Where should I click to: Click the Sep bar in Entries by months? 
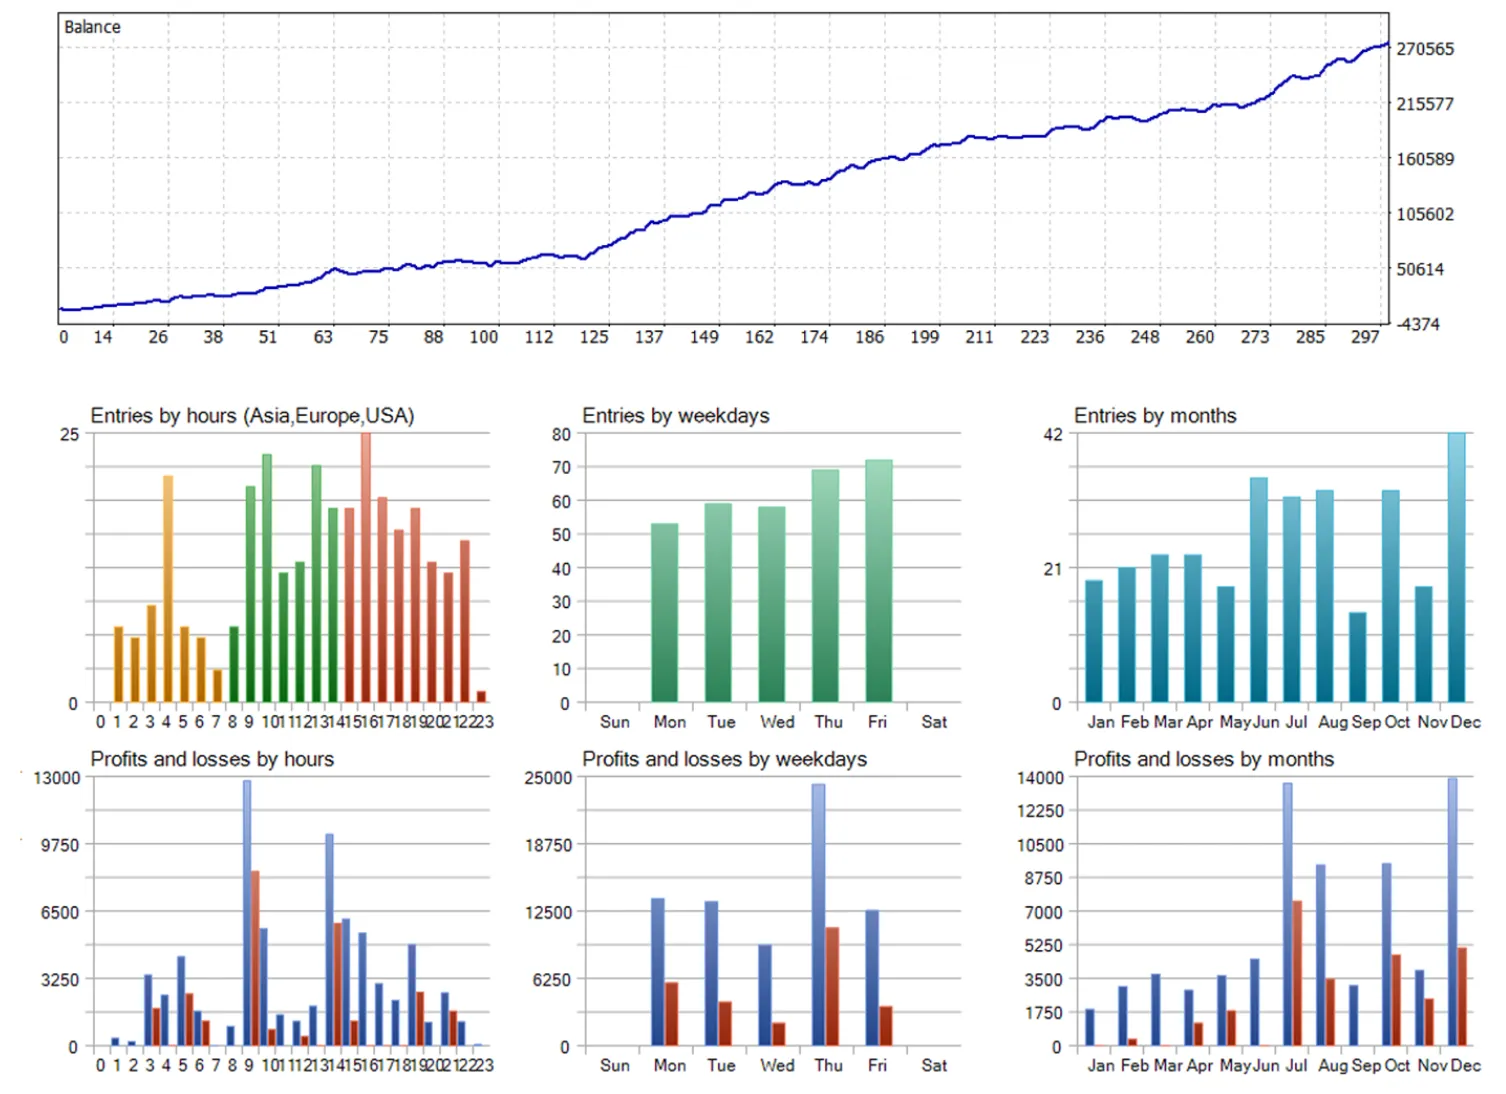[1357, 657]
